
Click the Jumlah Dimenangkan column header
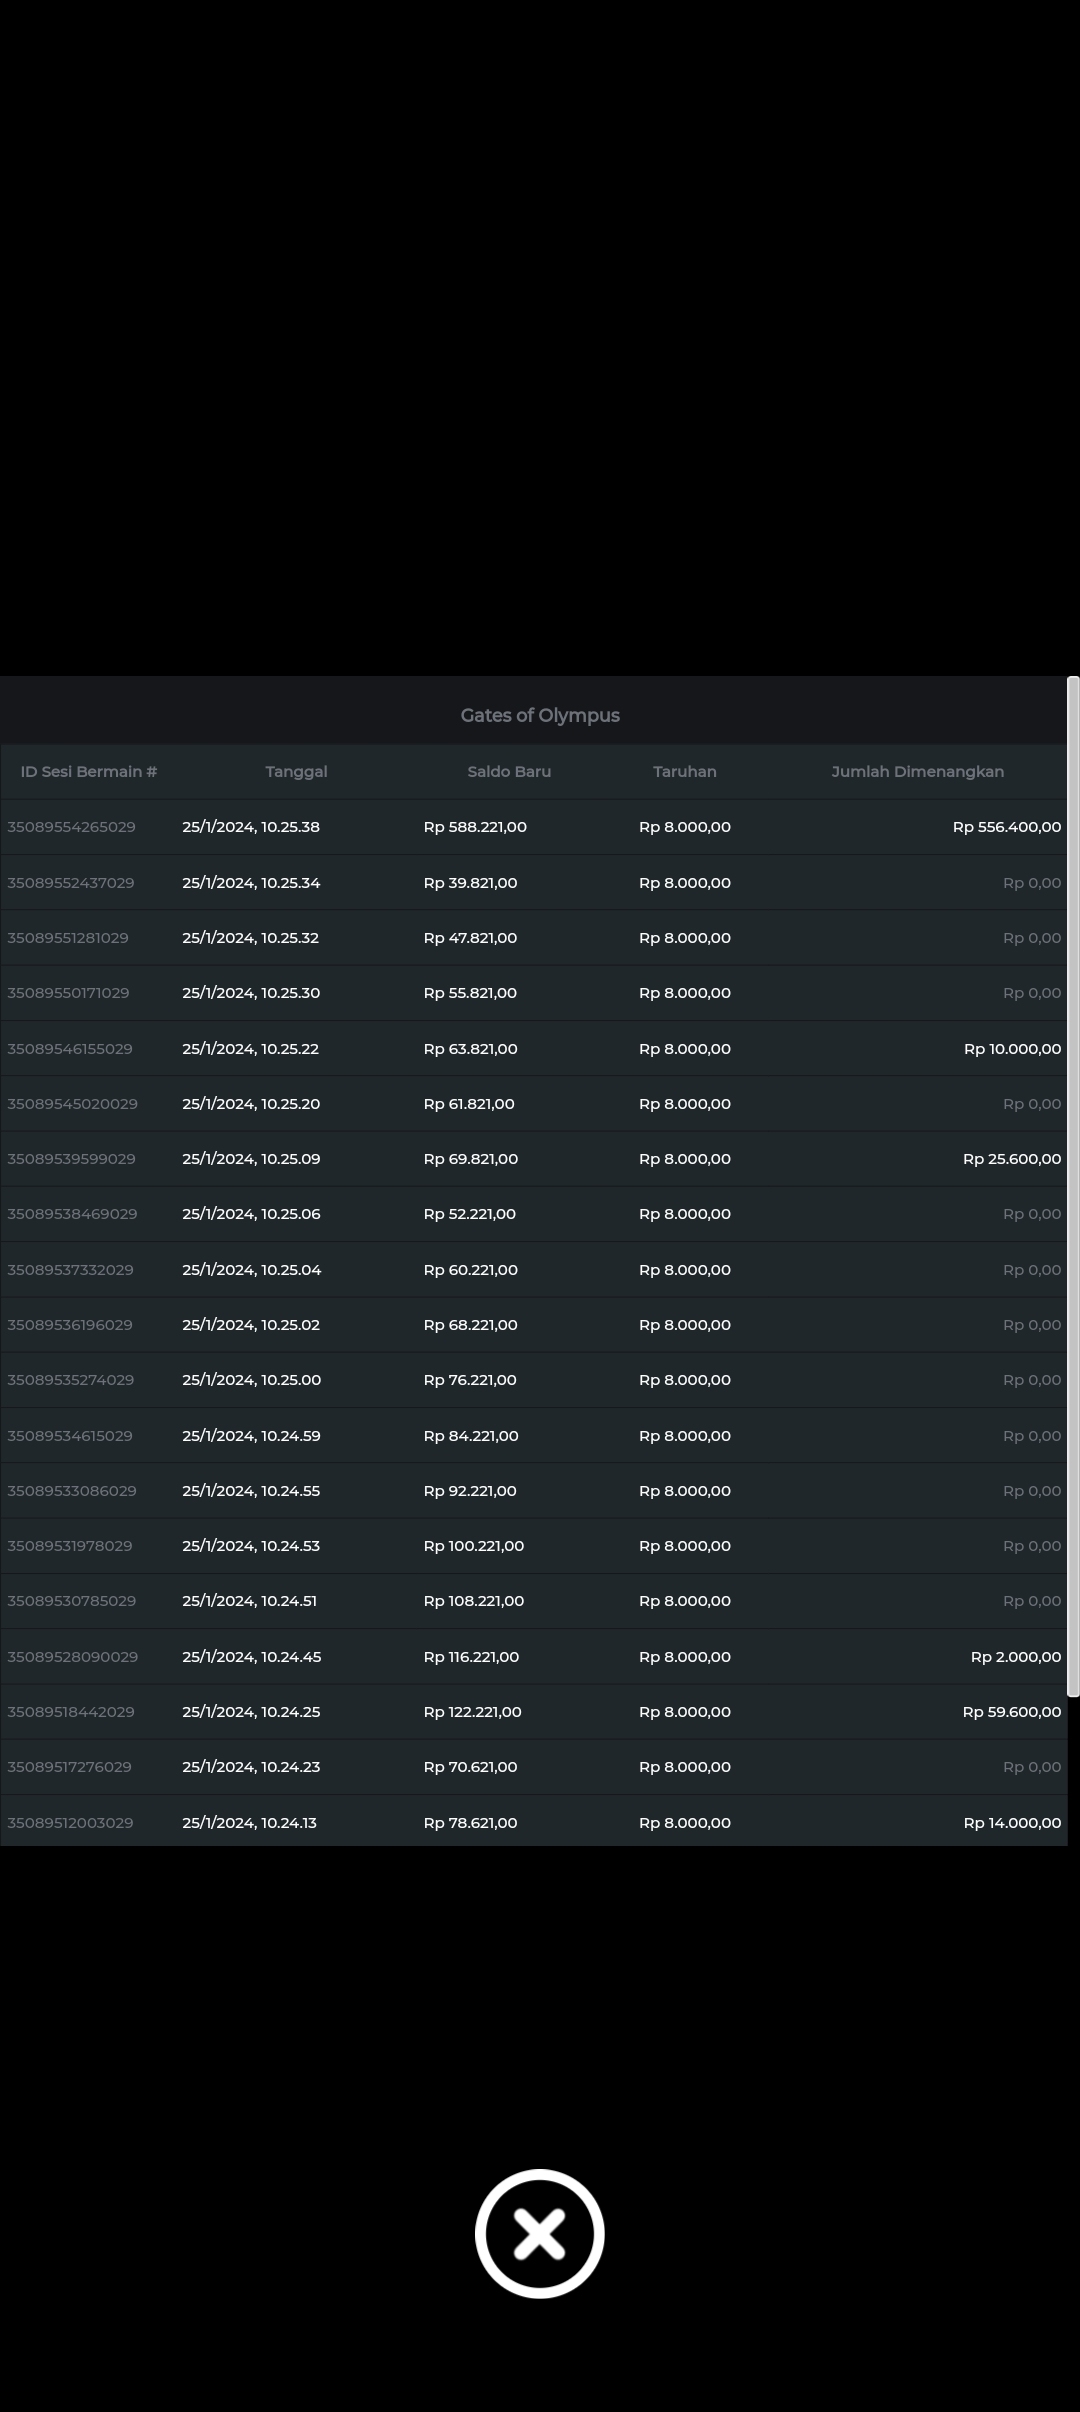click(x=917, y=771)
